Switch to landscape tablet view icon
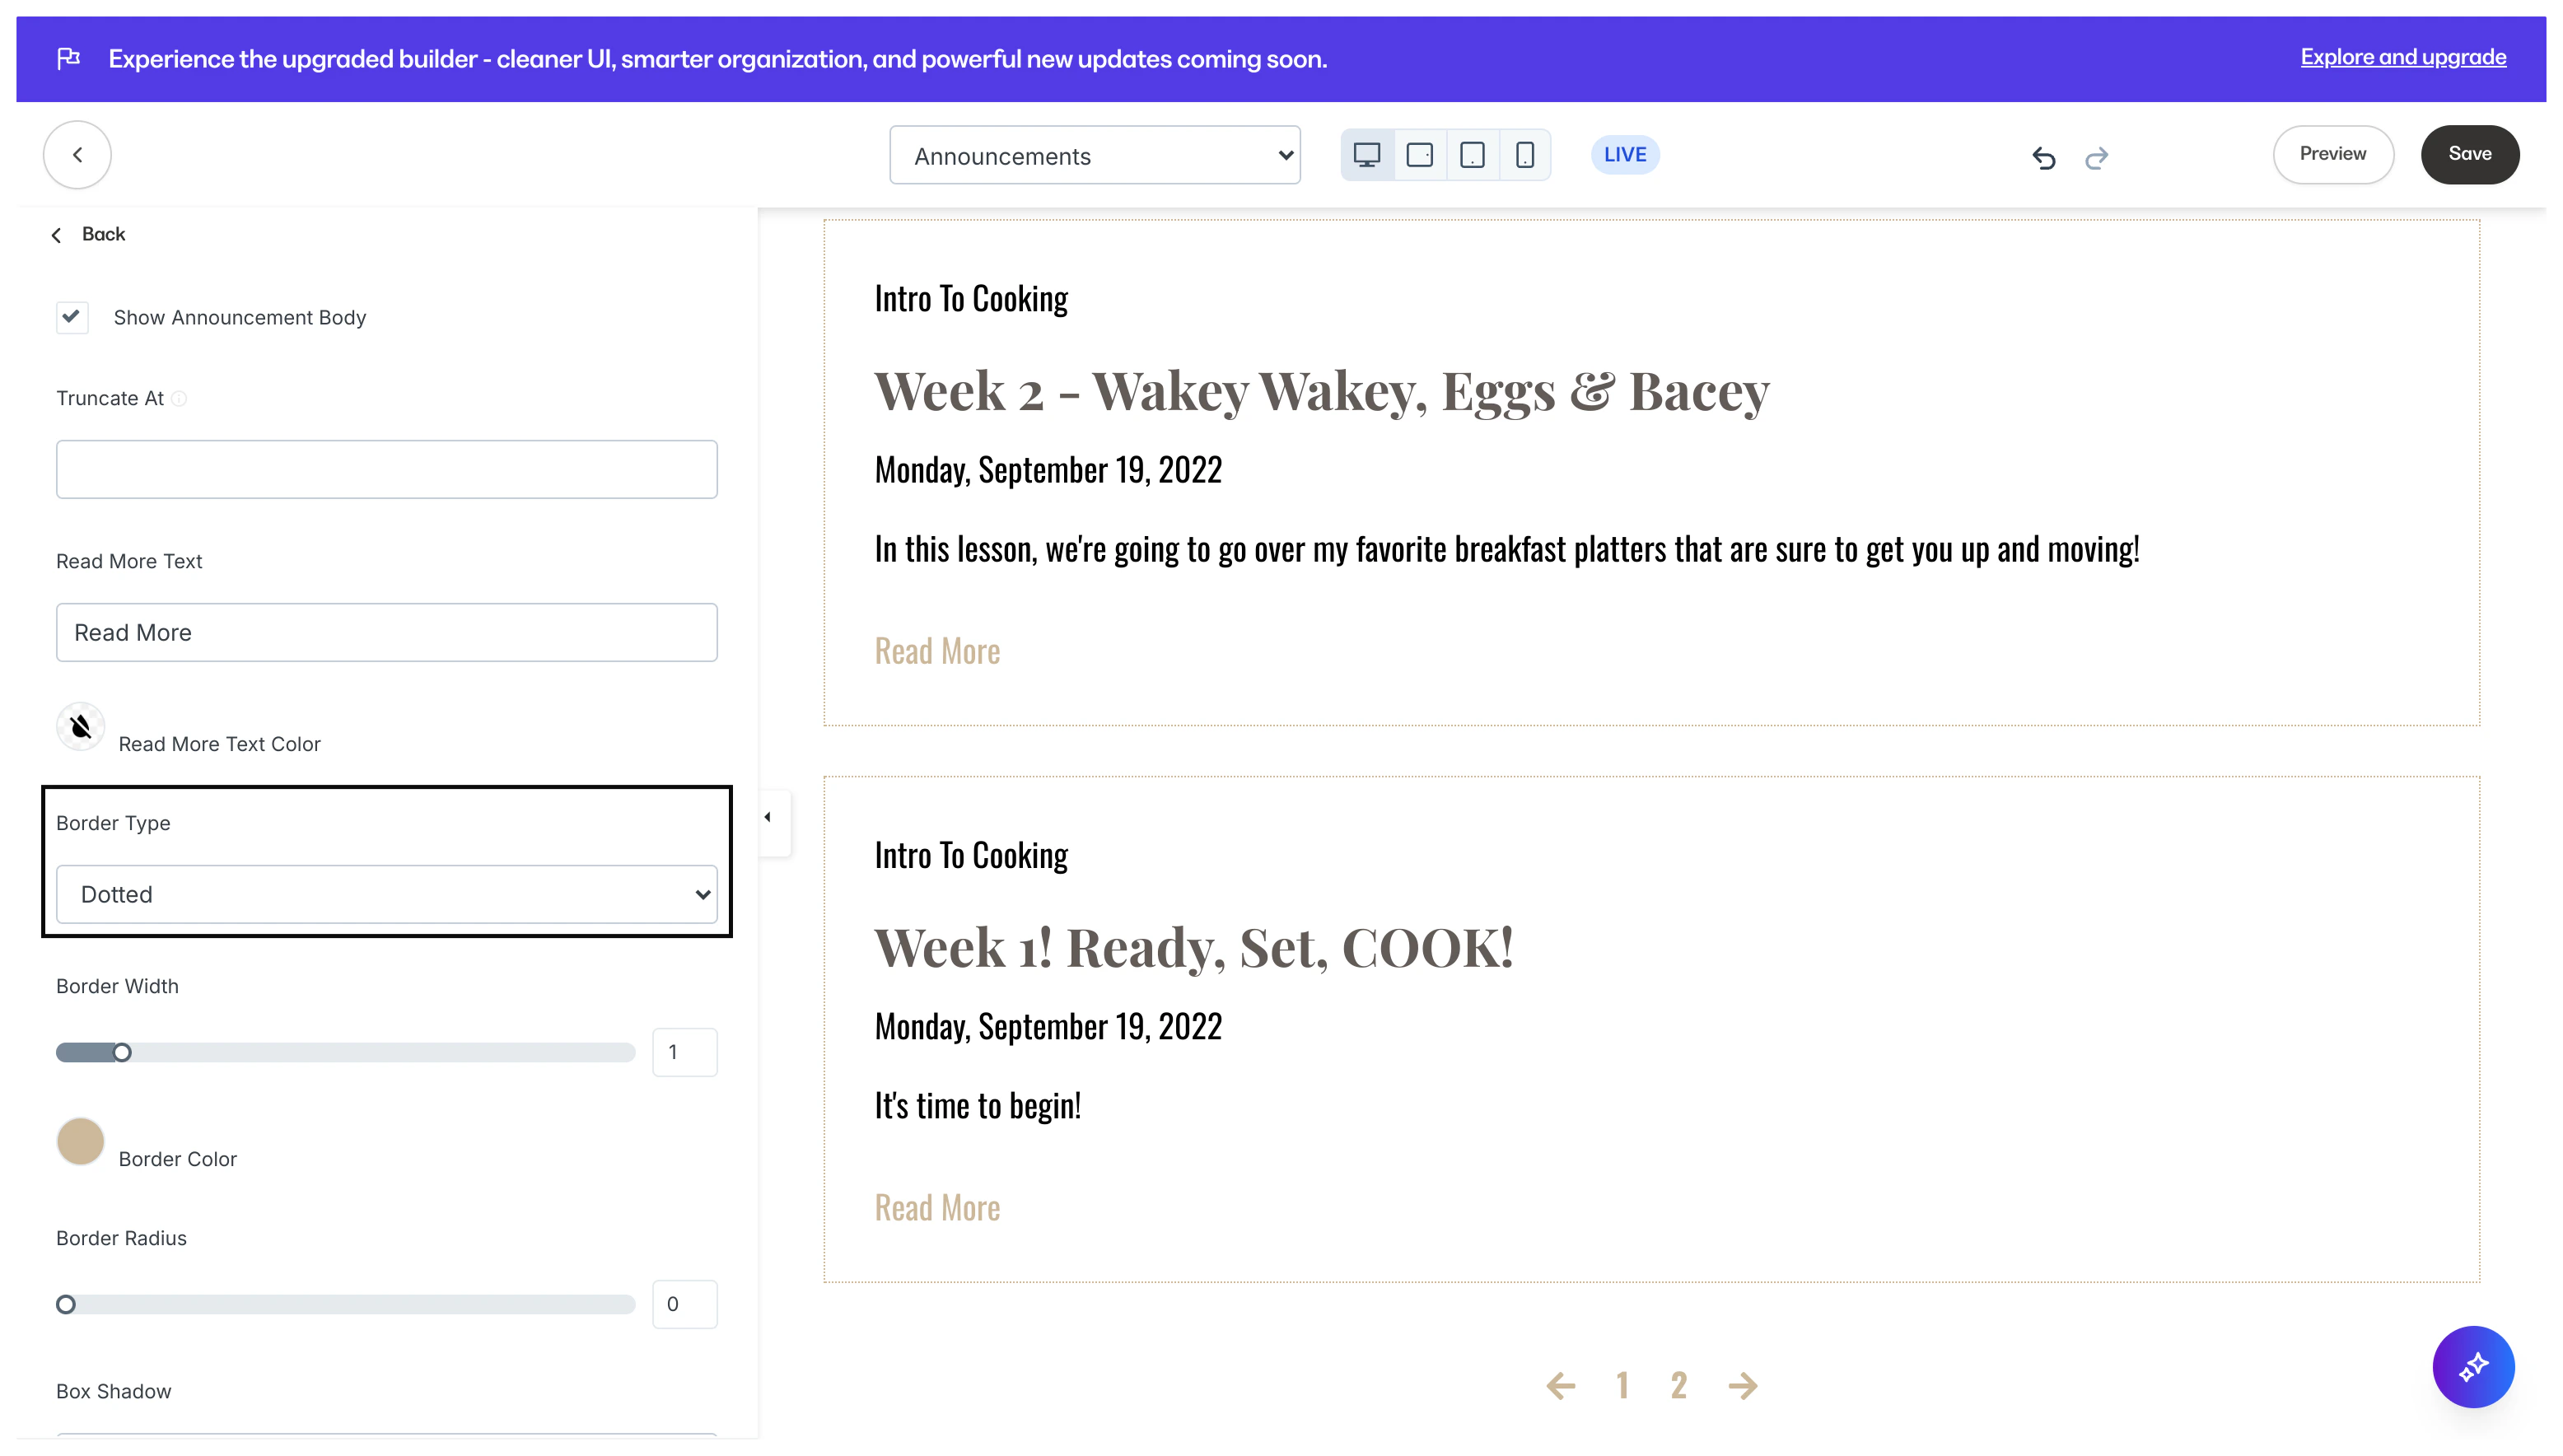 tap(1419, 155)
